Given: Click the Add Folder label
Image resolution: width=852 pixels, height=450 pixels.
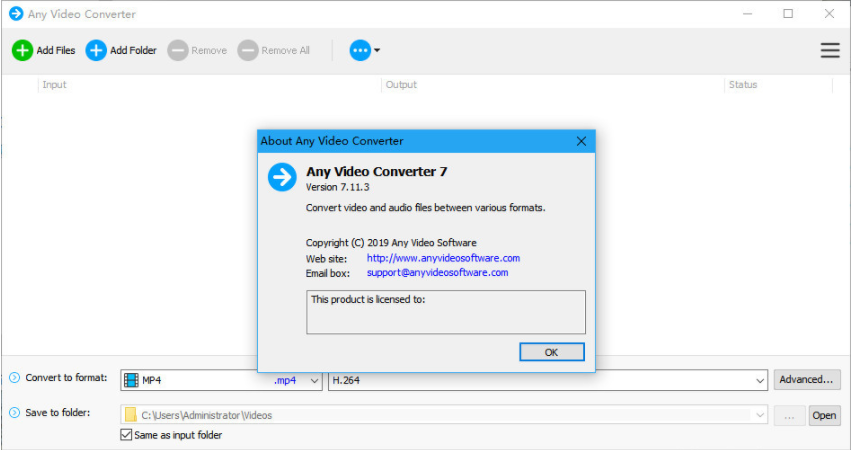Looking at the screenshot, I should [x=133, y=51].
